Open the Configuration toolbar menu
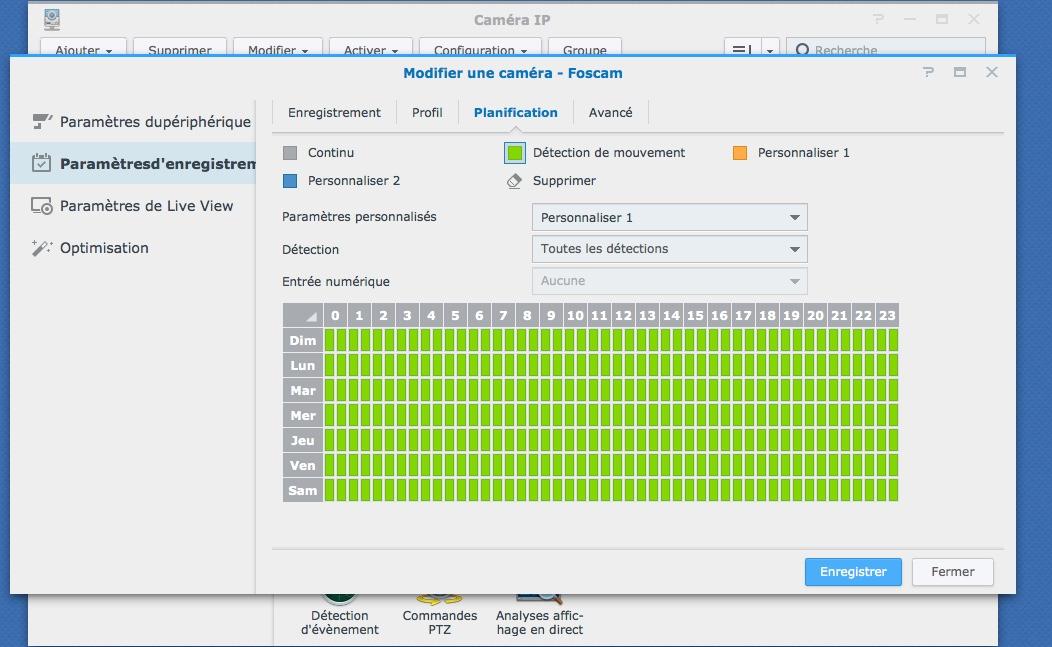 click(x=480, y=50)
